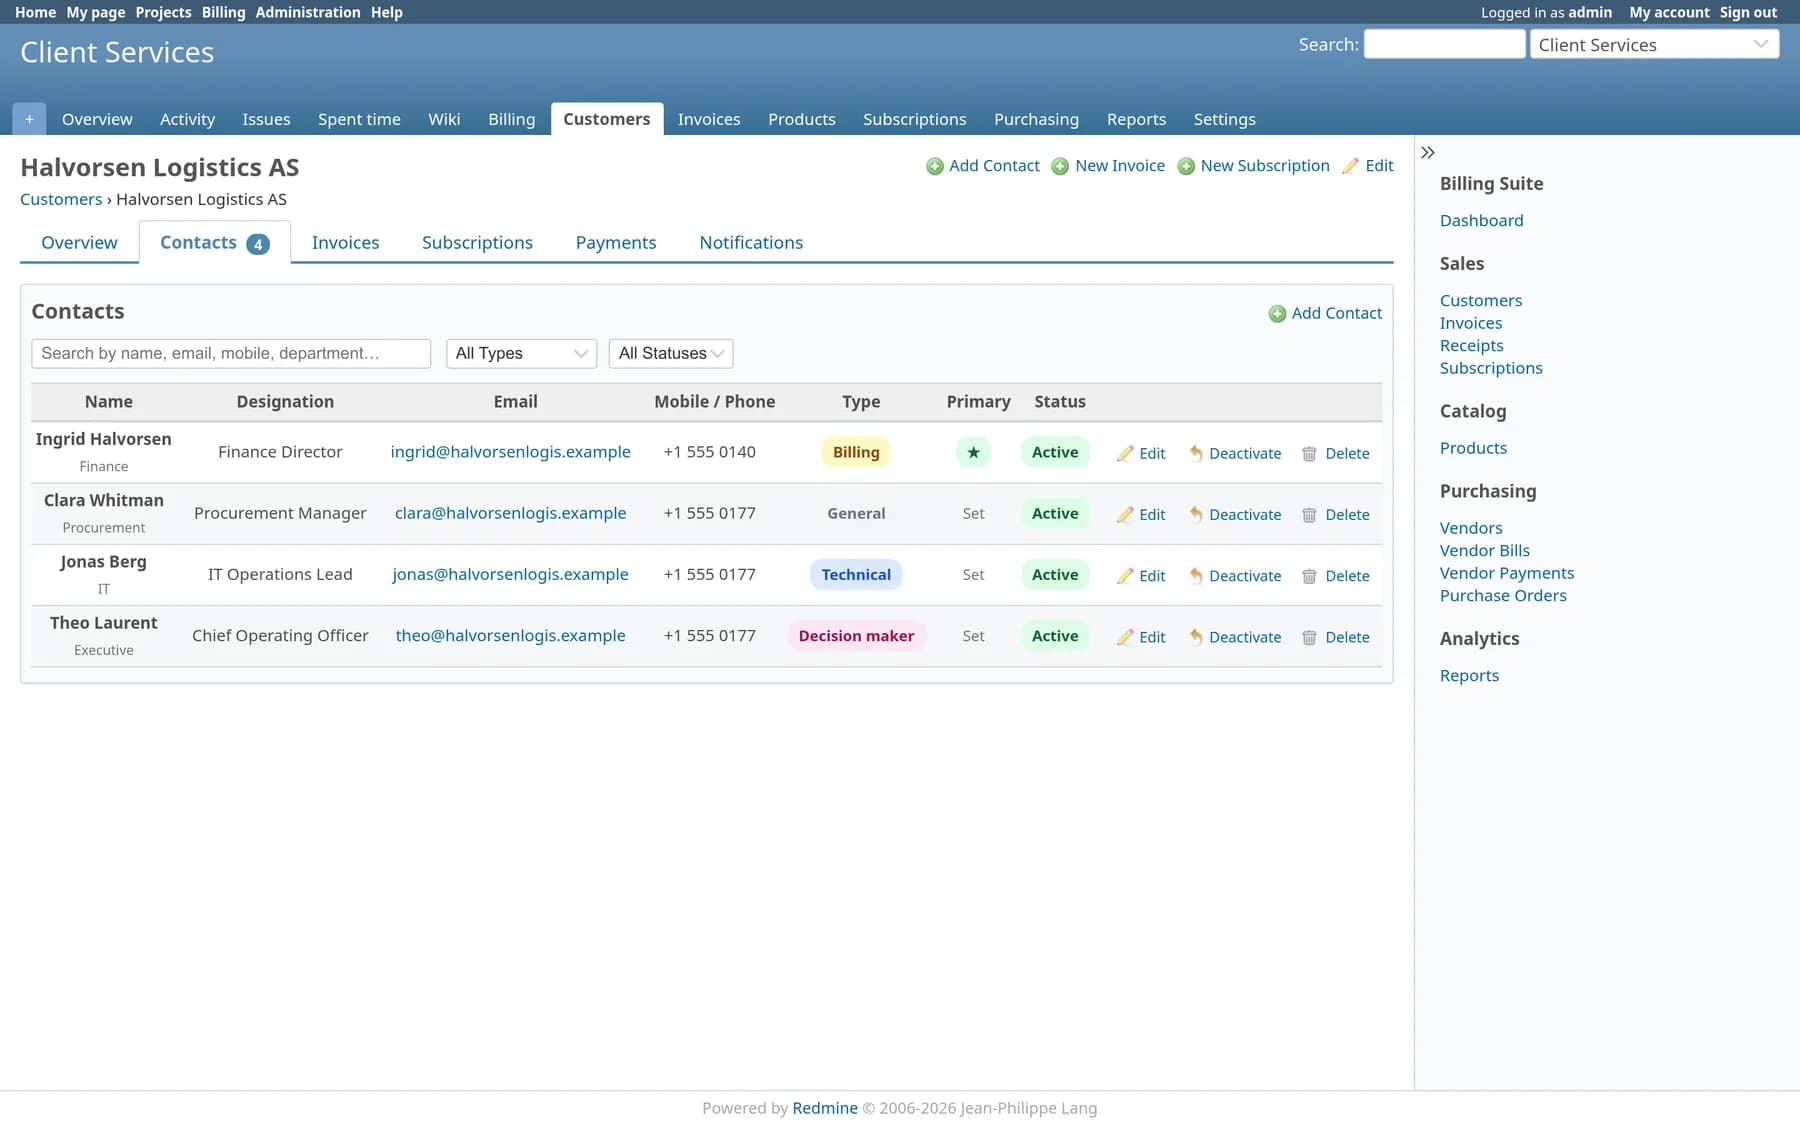Focus the contacts search field

(231, 353)
